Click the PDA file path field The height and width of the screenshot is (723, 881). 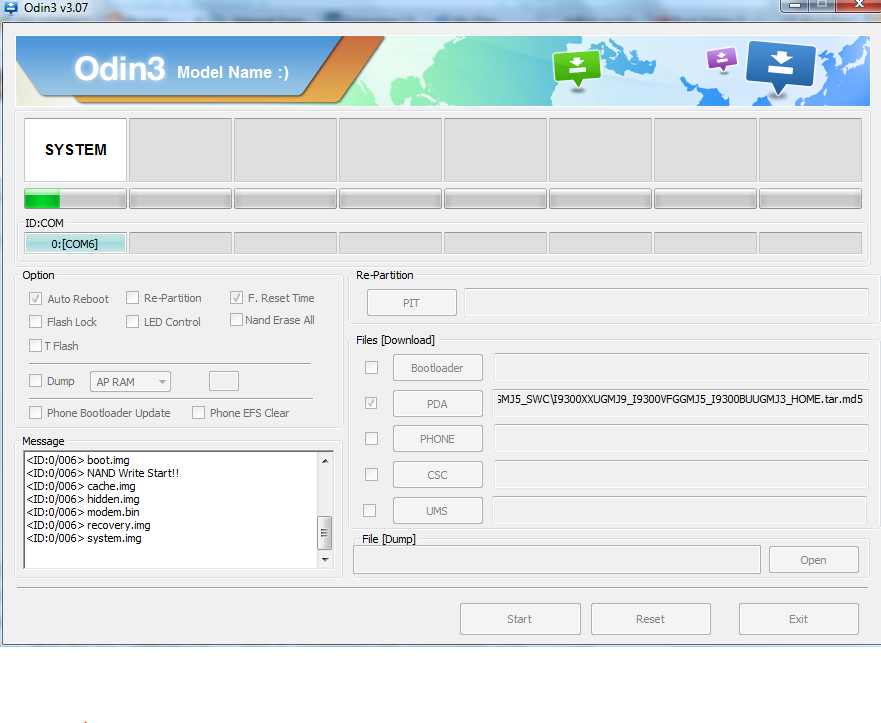coord(680,403)
